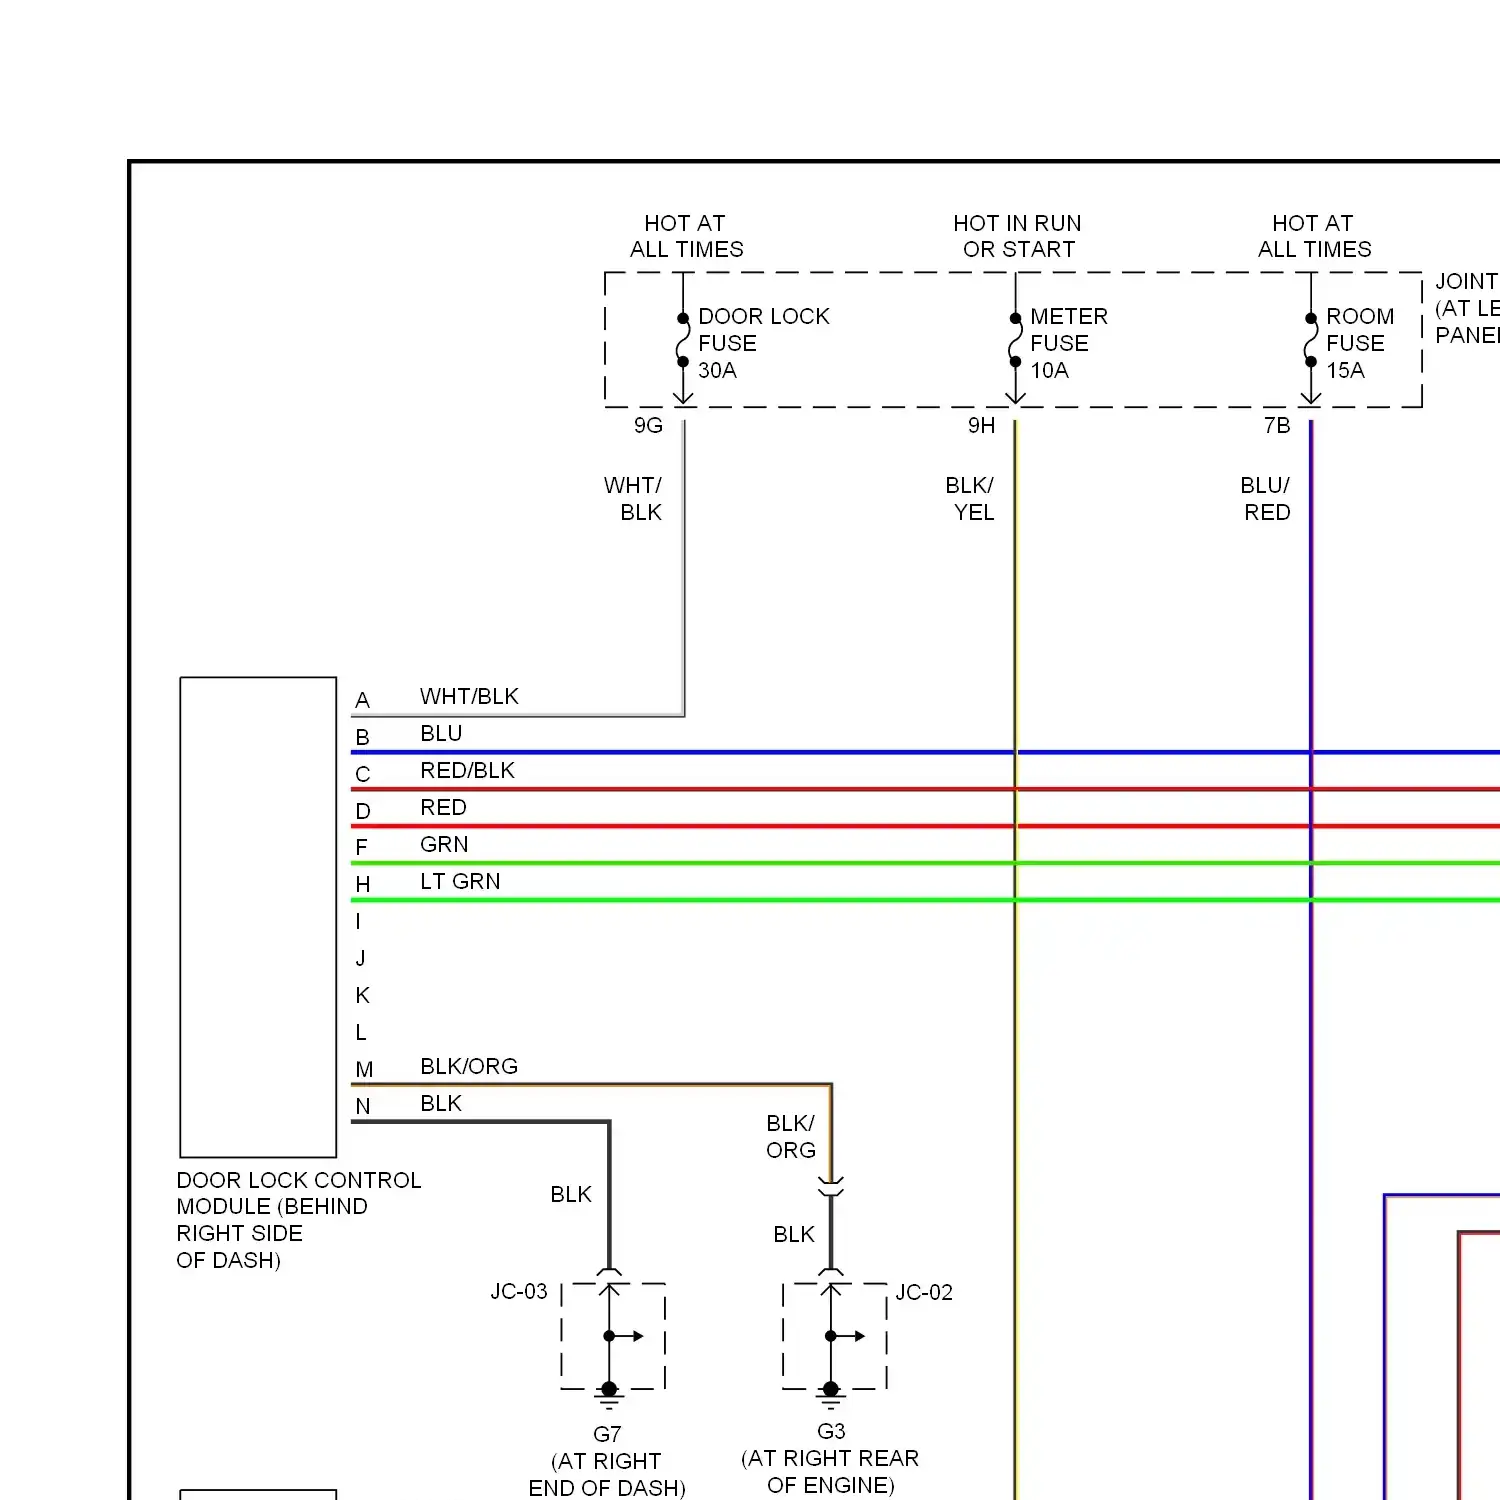This screenshot has width=1500, height=1500.
Task: Click the BLK/ORG label at pin M
Action: click(469, 1066)
